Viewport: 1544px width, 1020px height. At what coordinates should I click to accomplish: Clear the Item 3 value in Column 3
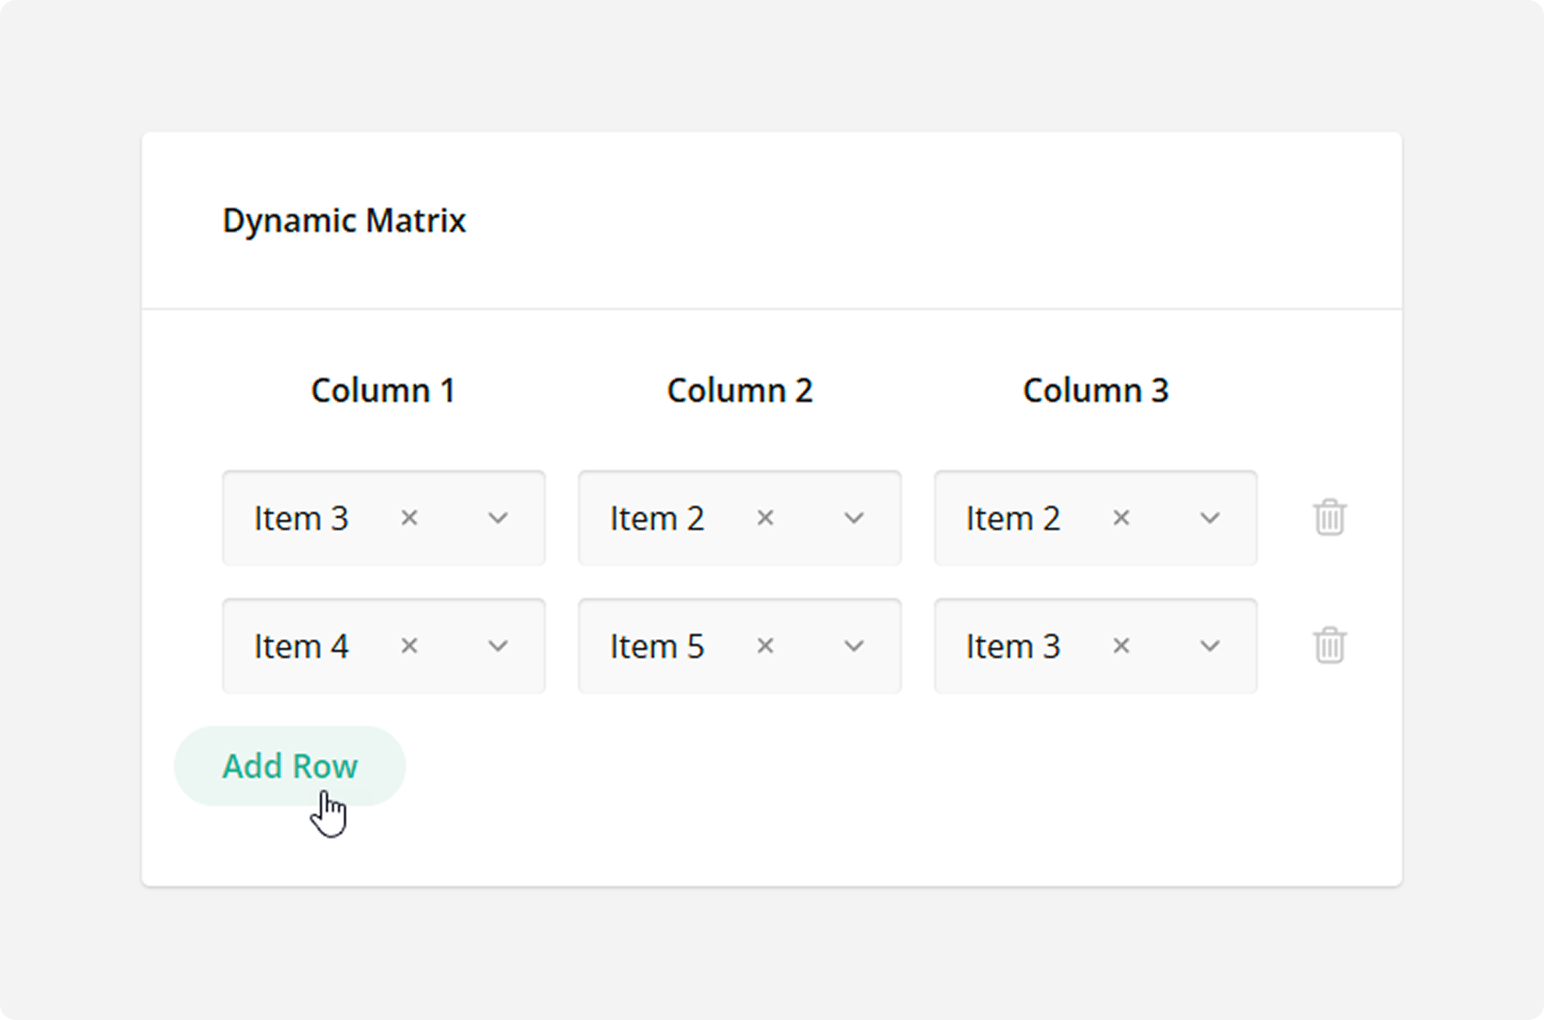(1121, 646)
